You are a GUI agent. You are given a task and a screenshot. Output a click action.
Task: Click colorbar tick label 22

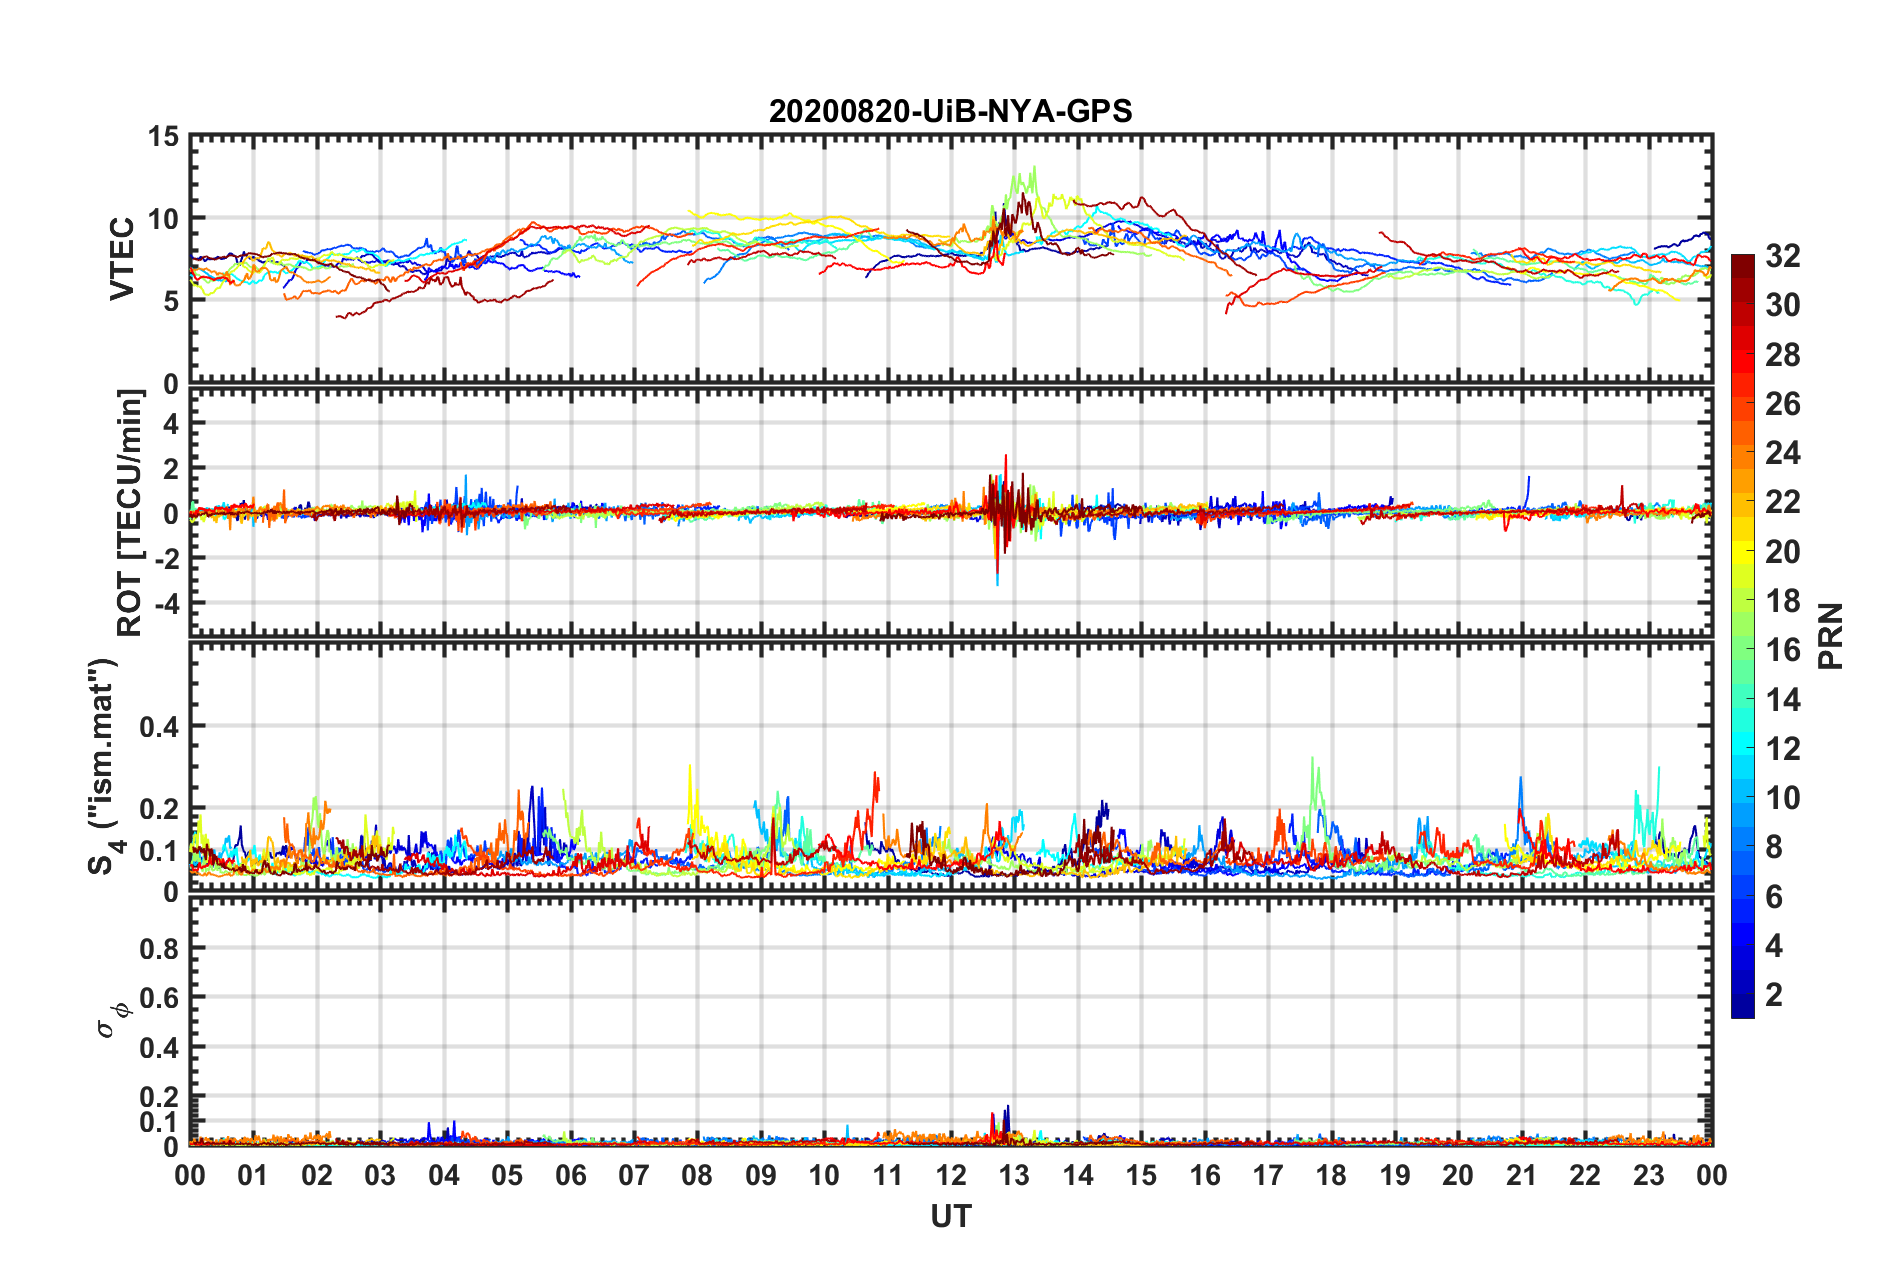coord(1783,502)
